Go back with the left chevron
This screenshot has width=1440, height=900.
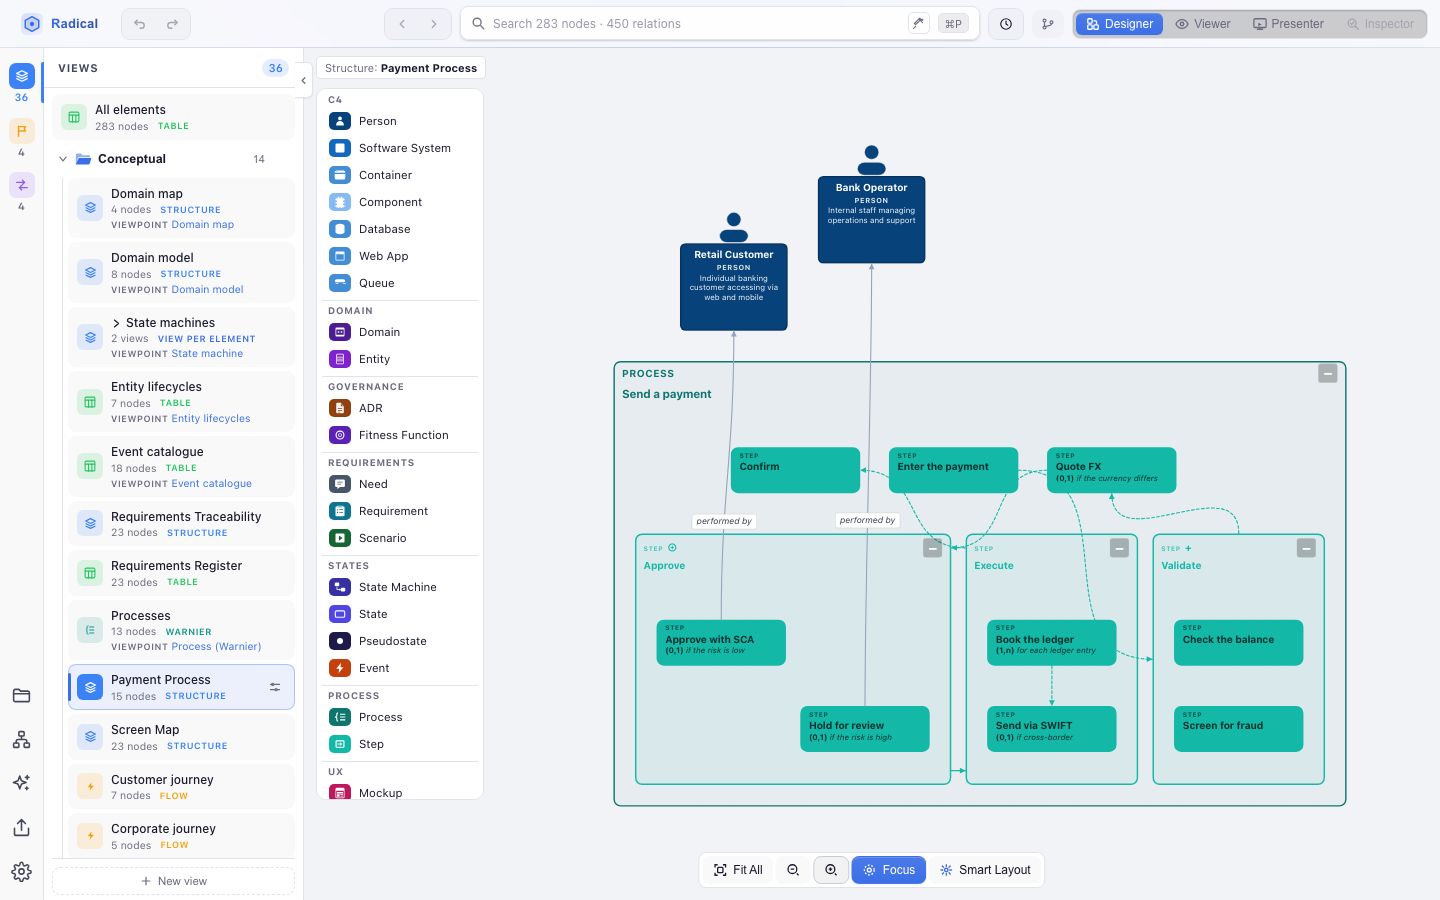pyautogui.click(x=402, y=24)
